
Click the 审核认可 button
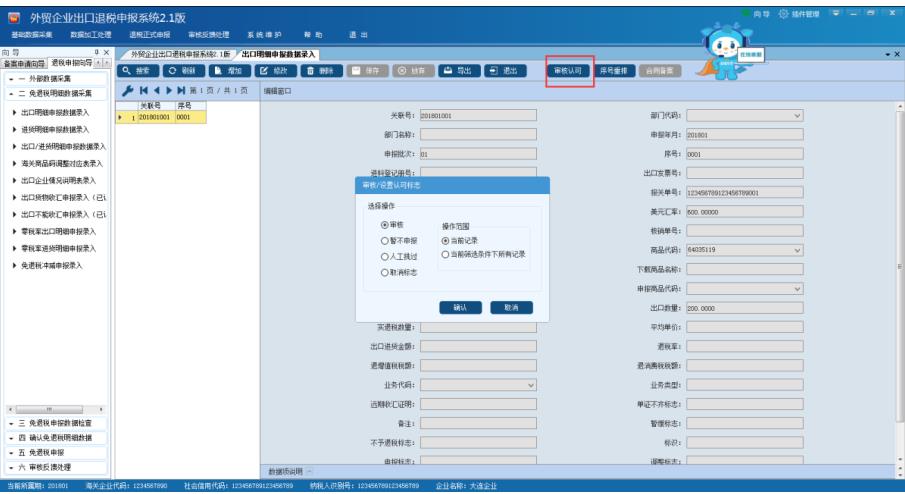point(568,71)
